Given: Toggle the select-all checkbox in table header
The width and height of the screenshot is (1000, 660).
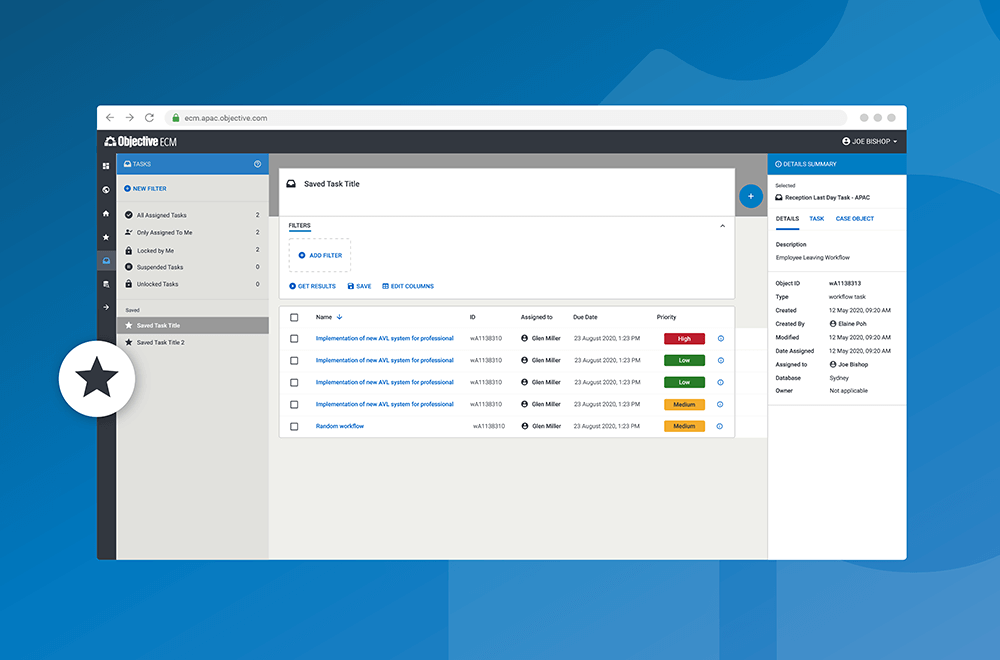Looking at the screenshot, I should [x=294, y=317].
